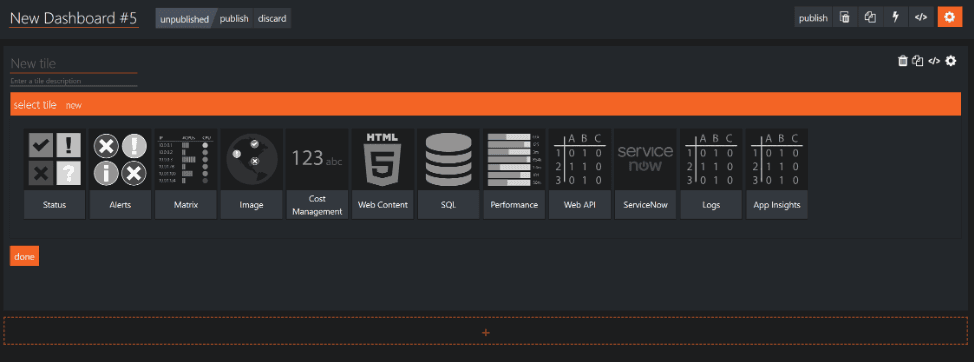The height and width of the screenshot is (362, 974).
Task: Discard the unpublished dashboard changes
Action: (272, 18)
